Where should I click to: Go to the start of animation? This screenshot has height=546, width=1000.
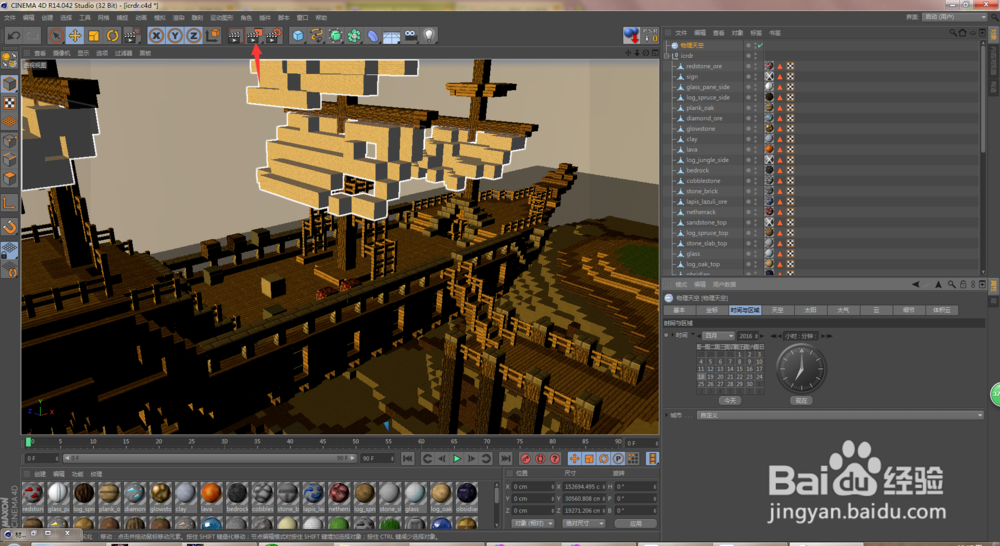[x=408, y=458]
